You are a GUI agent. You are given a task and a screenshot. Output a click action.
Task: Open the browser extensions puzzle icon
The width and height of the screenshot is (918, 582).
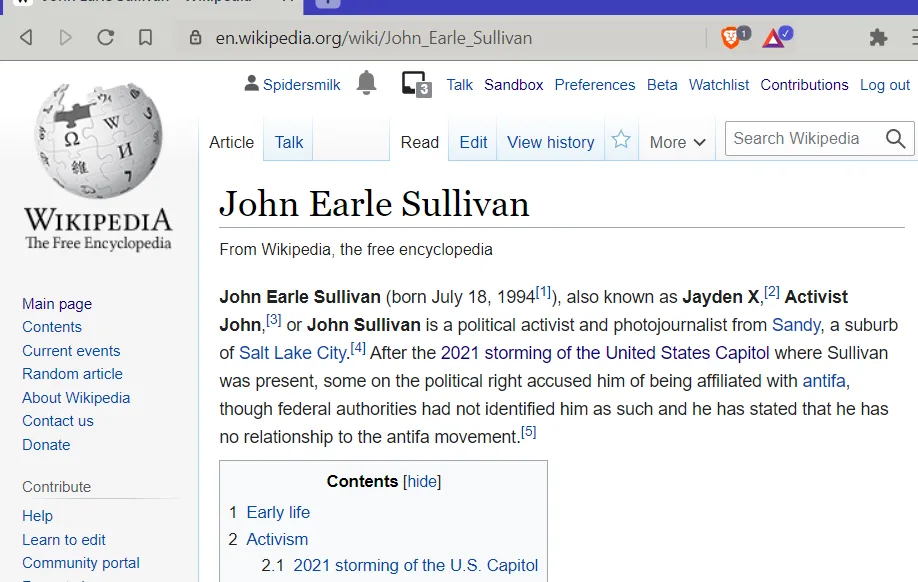(878, 38)
